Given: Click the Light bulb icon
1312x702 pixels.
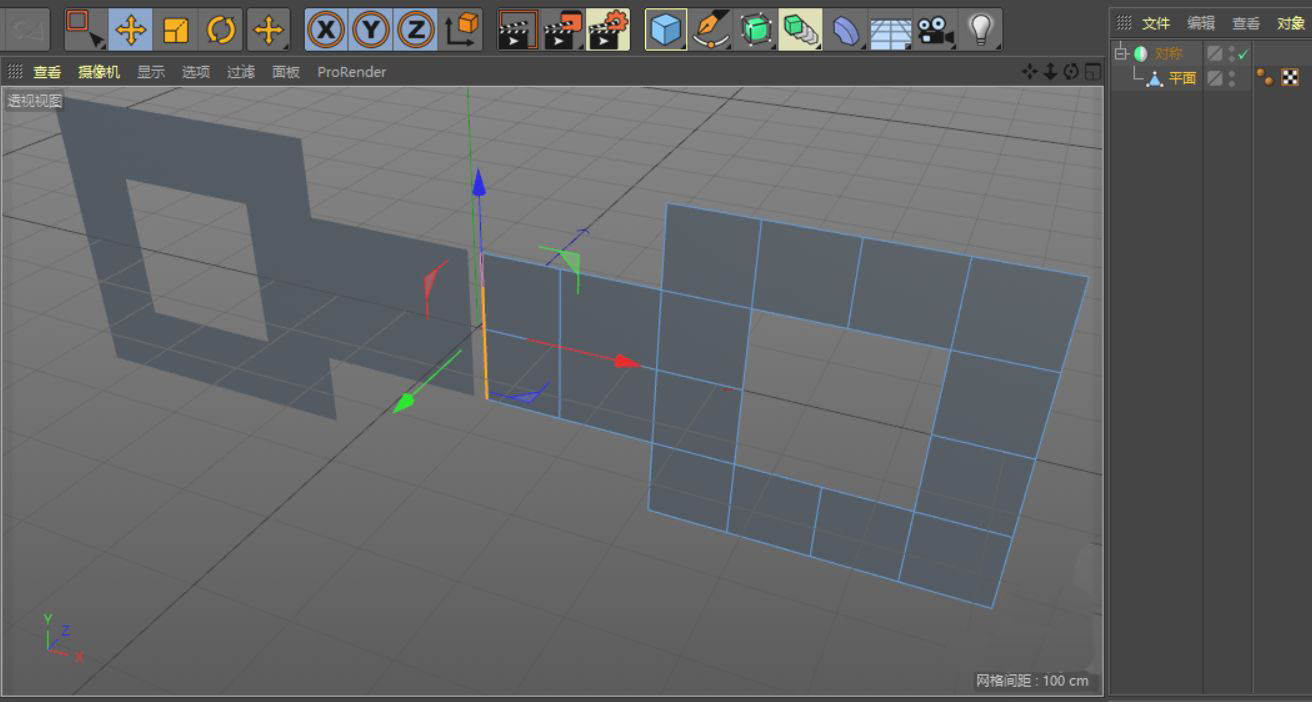Looking at the screenshot, I should pyautogui.click(x=981, y=30).
